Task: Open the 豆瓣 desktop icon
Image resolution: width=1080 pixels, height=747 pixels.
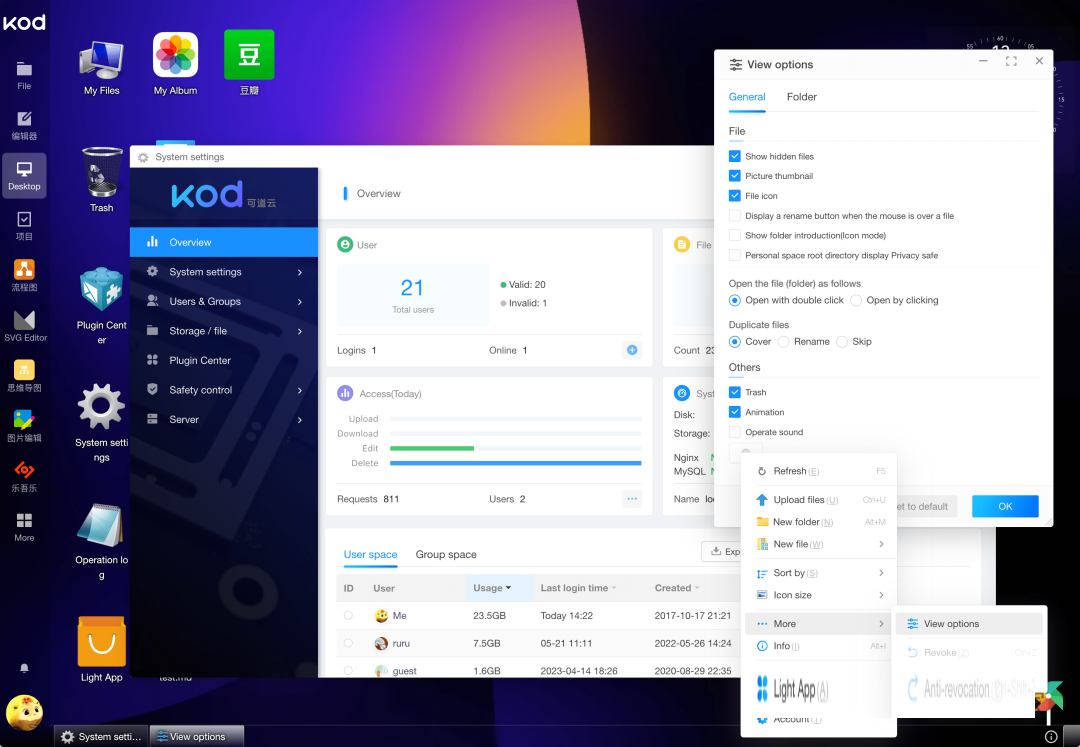Action: [x=249, y=63]
